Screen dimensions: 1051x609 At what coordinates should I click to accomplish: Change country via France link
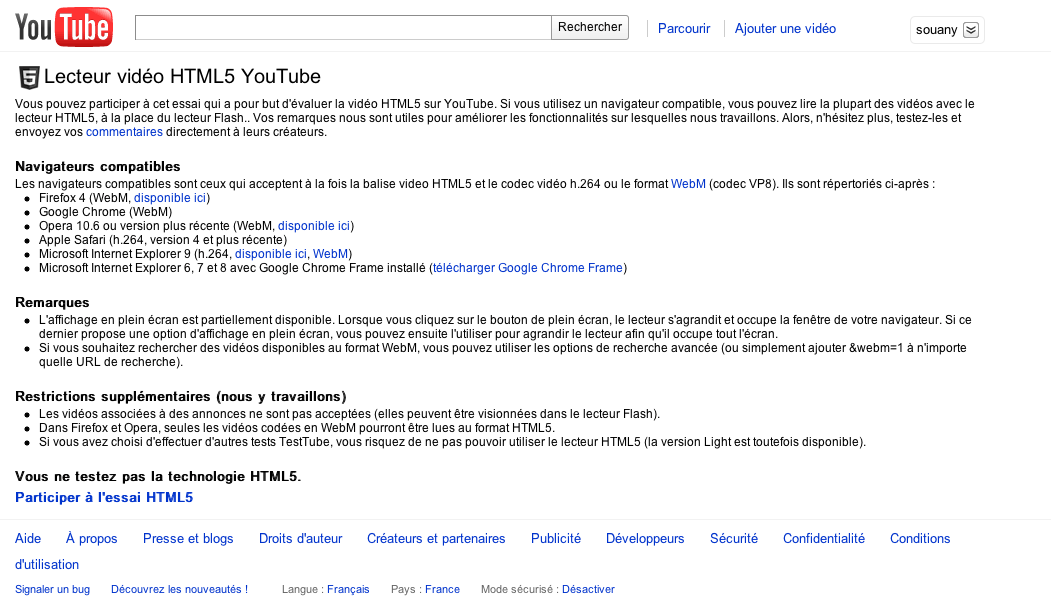tap(442, 590)
